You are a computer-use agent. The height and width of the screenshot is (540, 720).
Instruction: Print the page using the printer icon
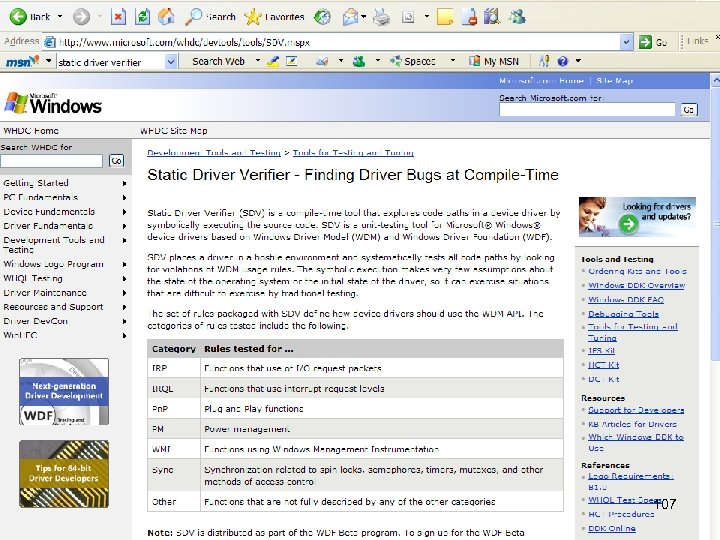tap(381, 17)
